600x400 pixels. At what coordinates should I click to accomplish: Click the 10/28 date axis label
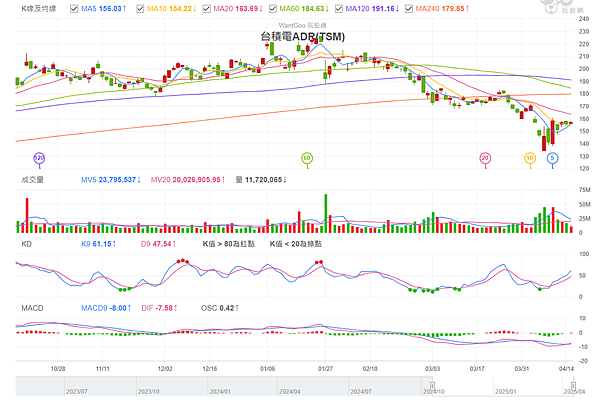(x=58, y=369)
